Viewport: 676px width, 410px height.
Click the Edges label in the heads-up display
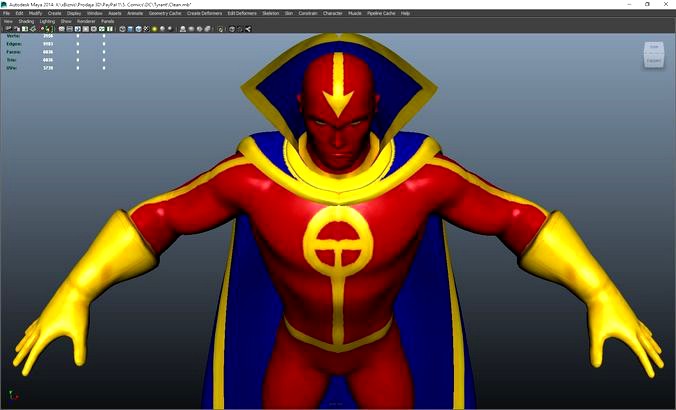click(14, 44)
